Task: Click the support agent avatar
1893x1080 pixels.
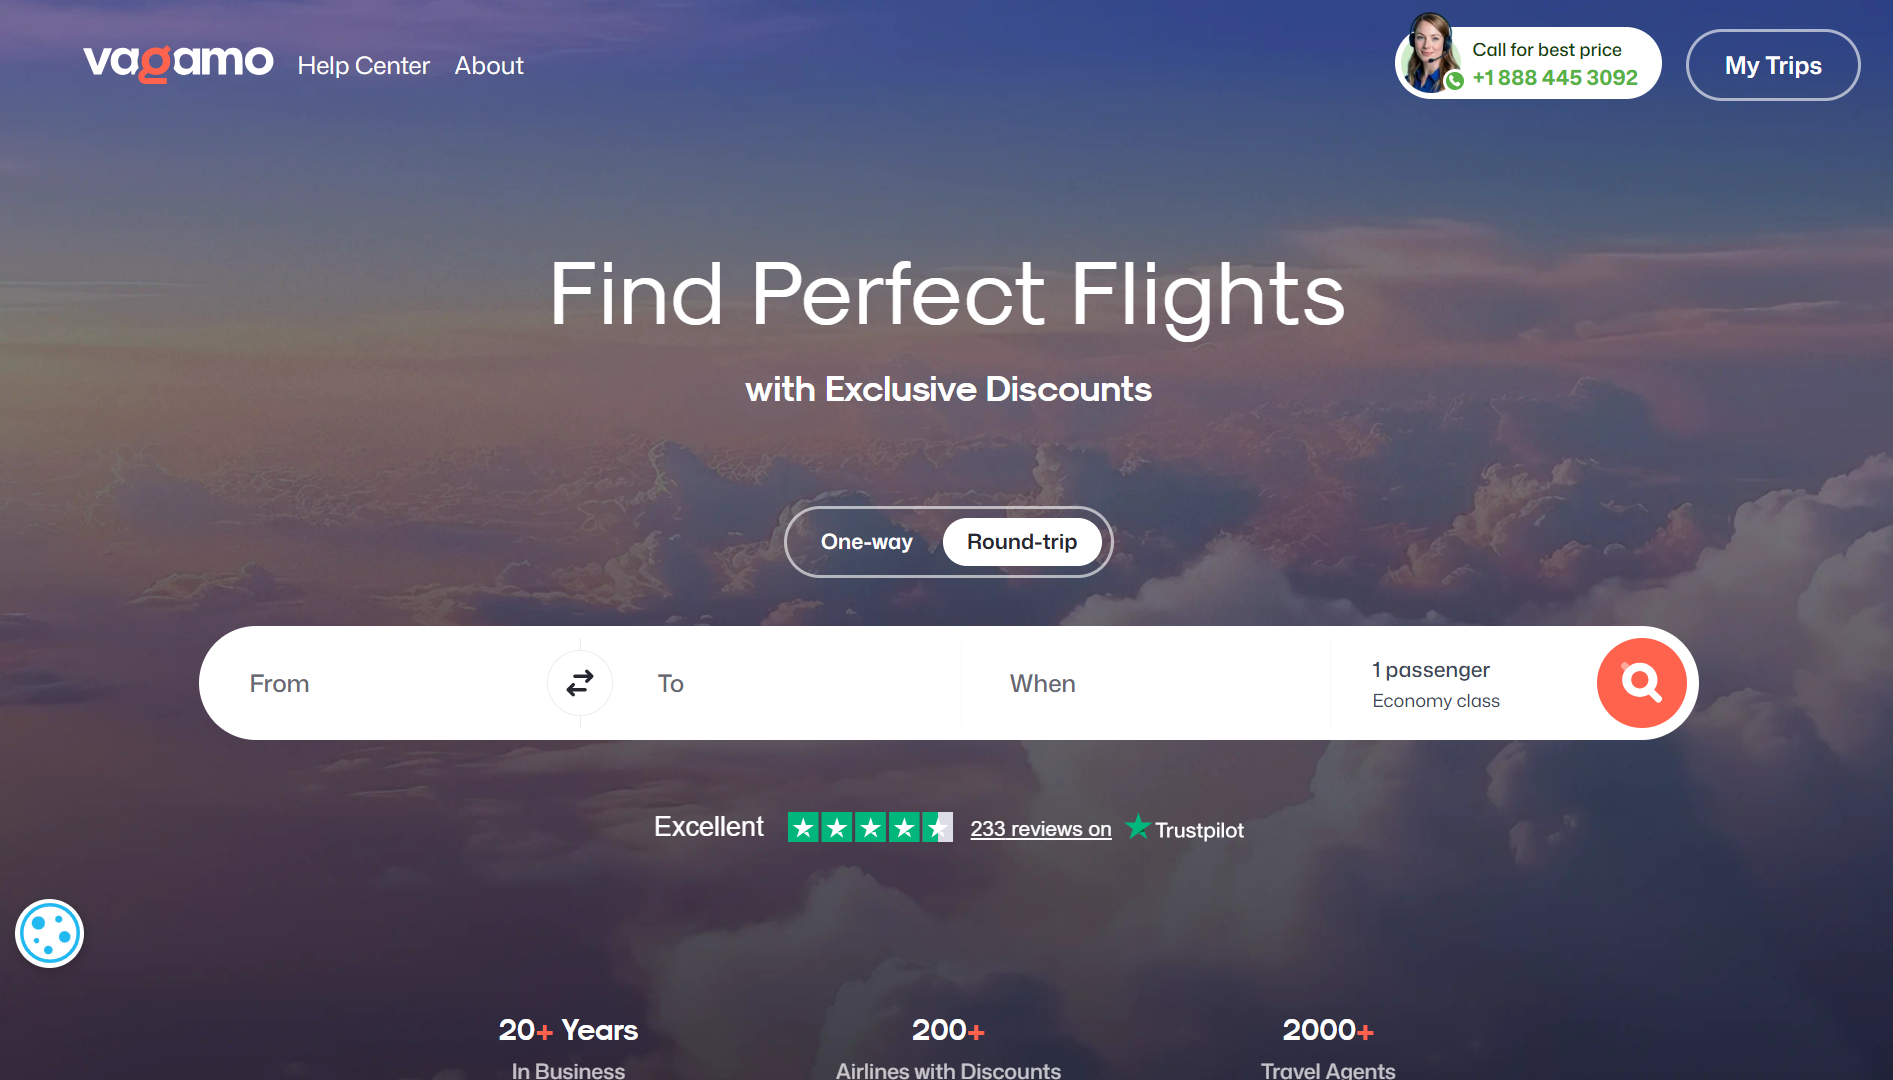Action: [x=1430, y=53]
